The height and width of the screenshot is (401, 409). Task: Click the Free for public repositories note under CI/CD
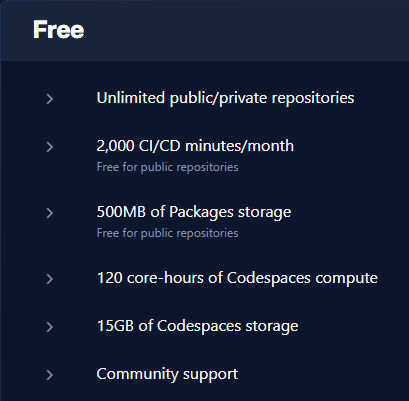167,167
